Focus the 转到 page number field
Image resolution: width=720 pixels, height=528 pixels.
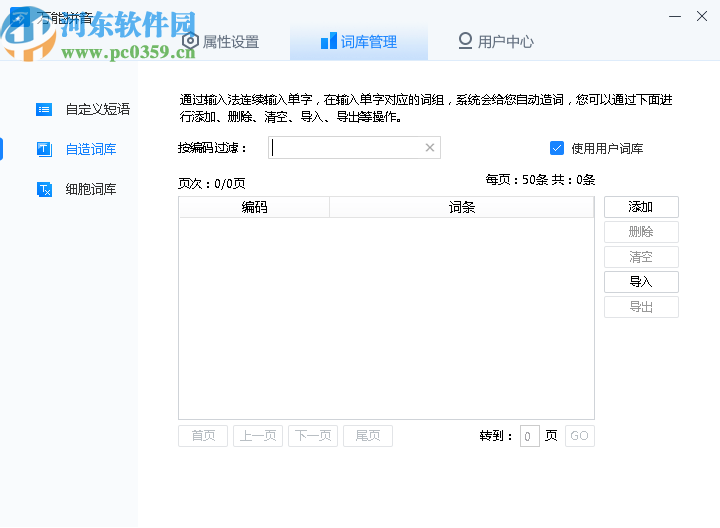[x=529, y=436]
